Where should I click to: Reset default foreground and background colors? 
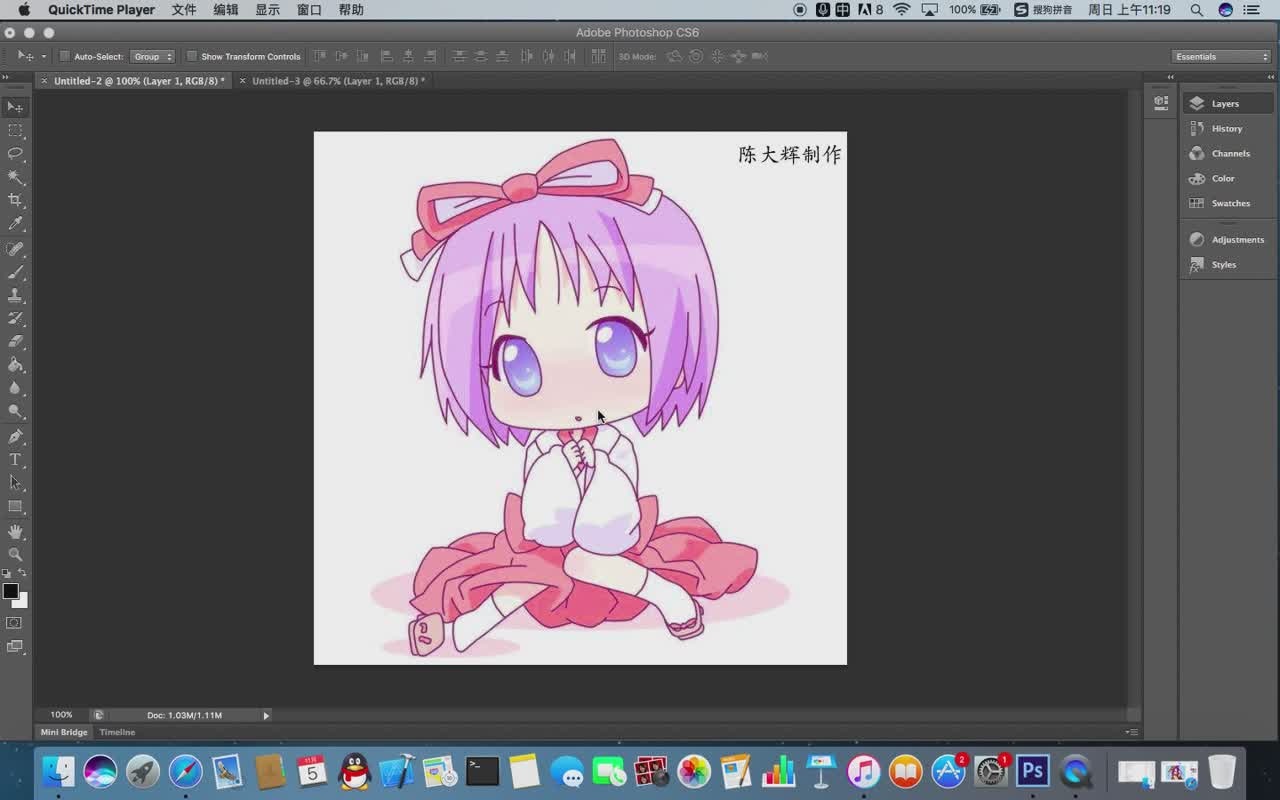[x=6, y=573]
